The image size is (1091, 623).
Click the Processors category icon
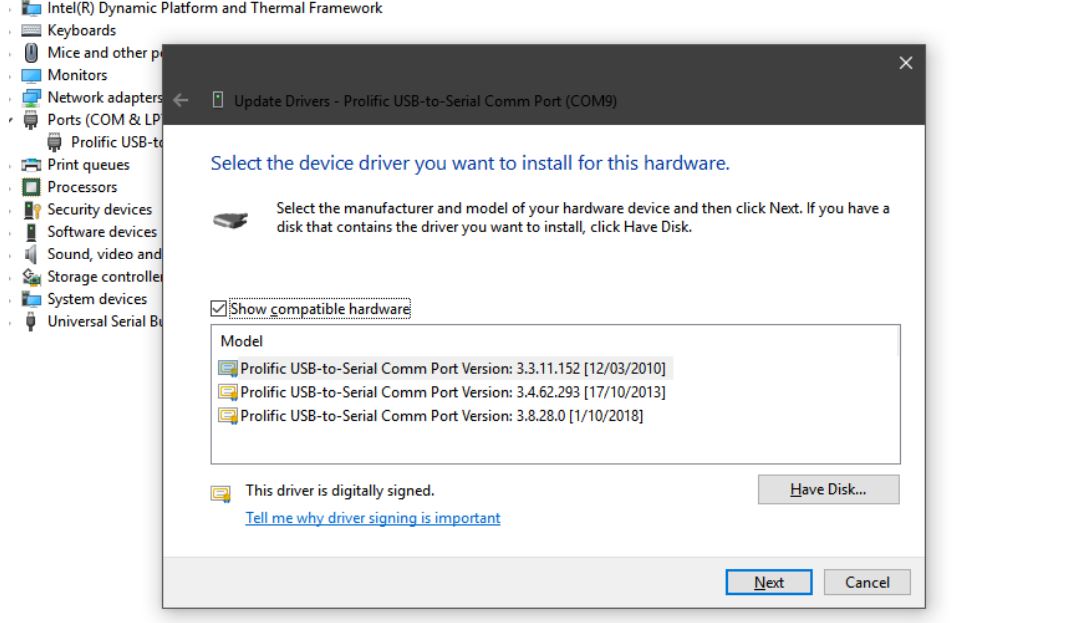click(x=31, y=187)
